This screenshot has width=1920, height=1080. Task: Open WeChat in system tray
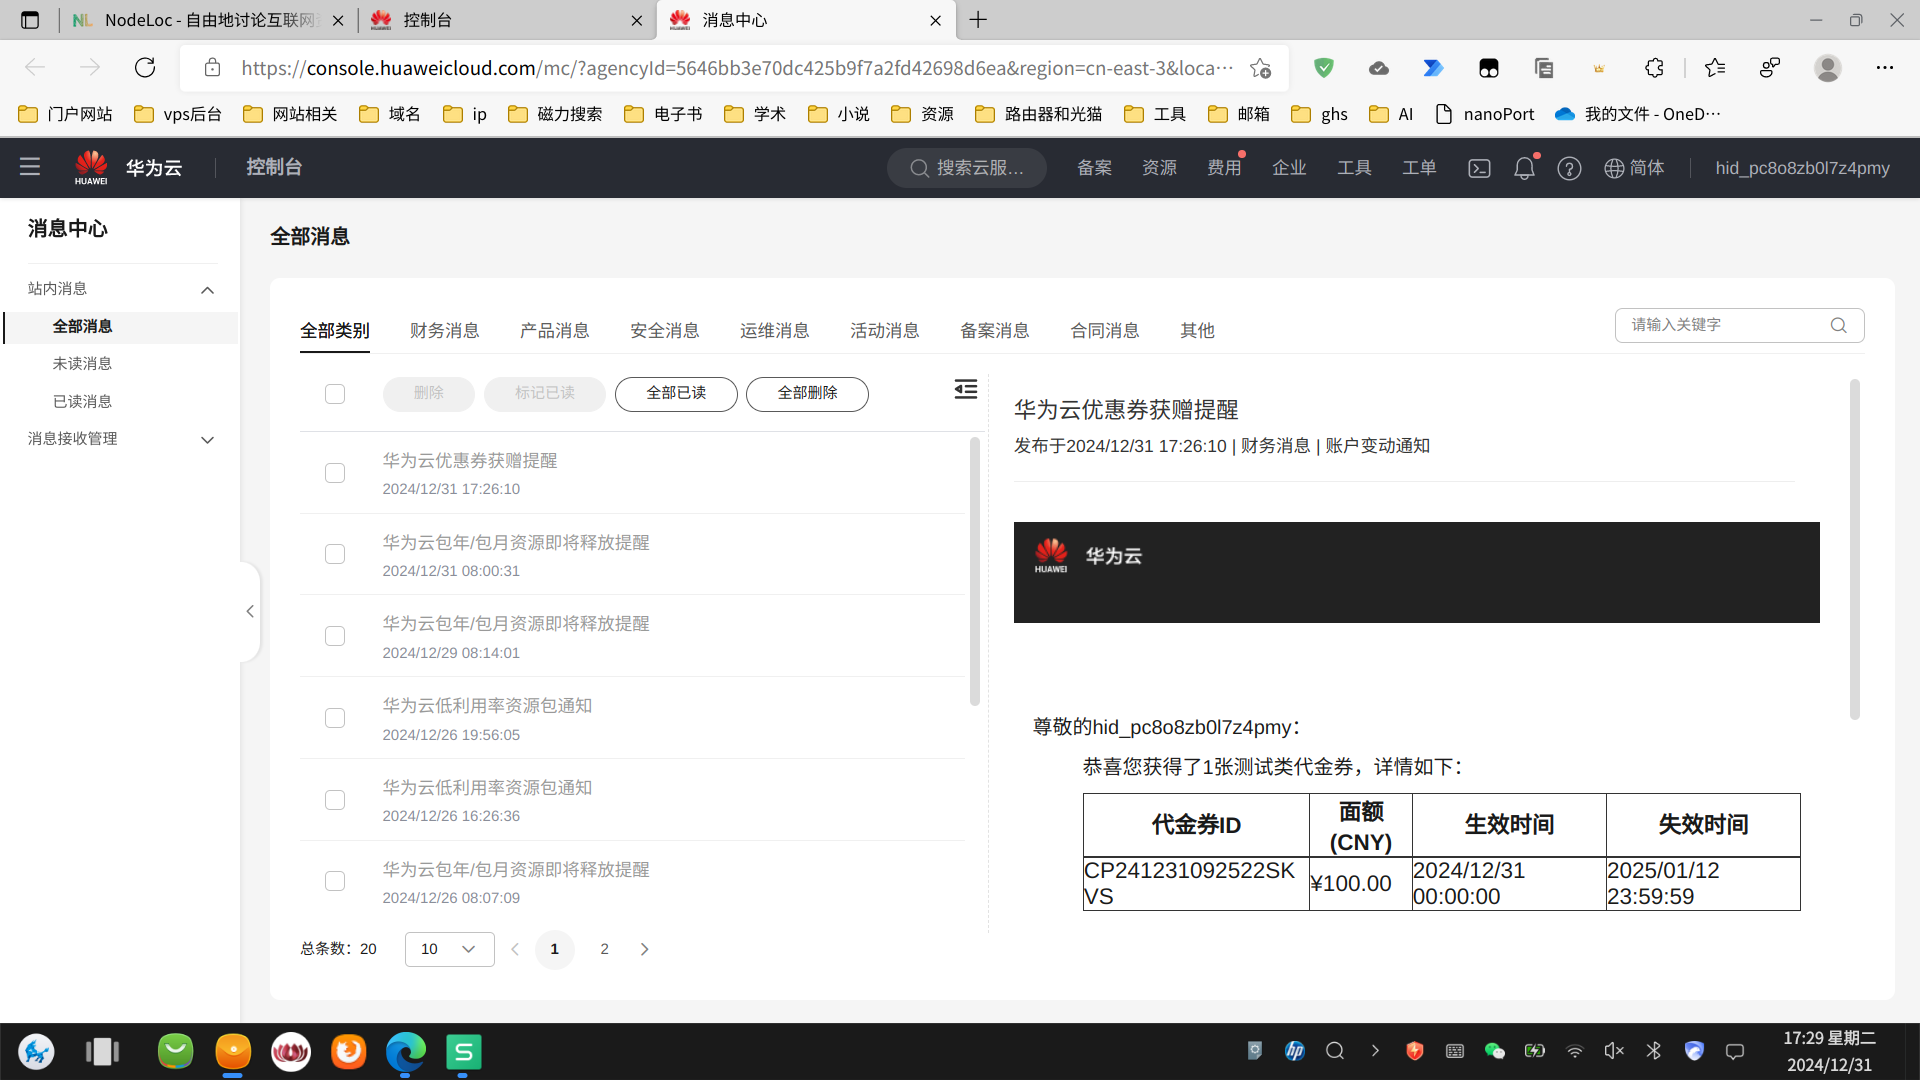click(1494, 1050)
